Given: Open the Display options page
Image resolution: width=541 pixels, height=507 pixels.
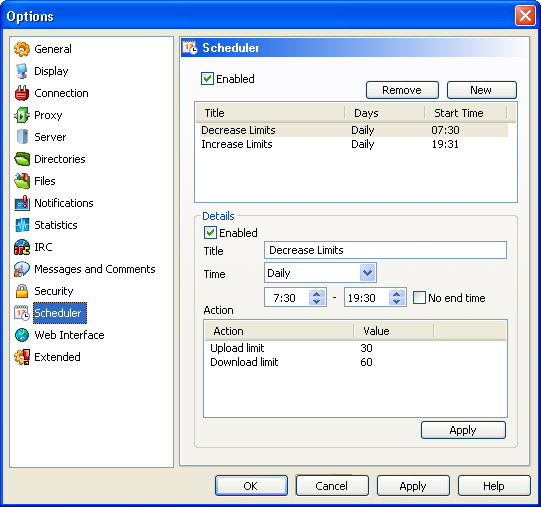Looking at the screenshot, I should click(51, 71).
